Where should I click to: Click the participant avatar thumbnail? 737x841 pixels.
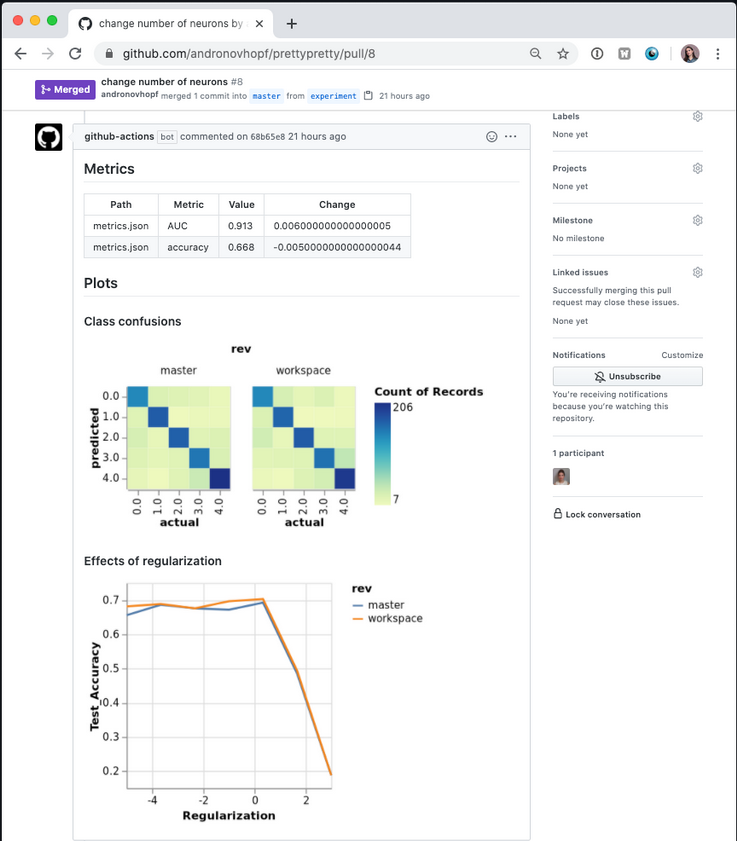coord(561,477)
